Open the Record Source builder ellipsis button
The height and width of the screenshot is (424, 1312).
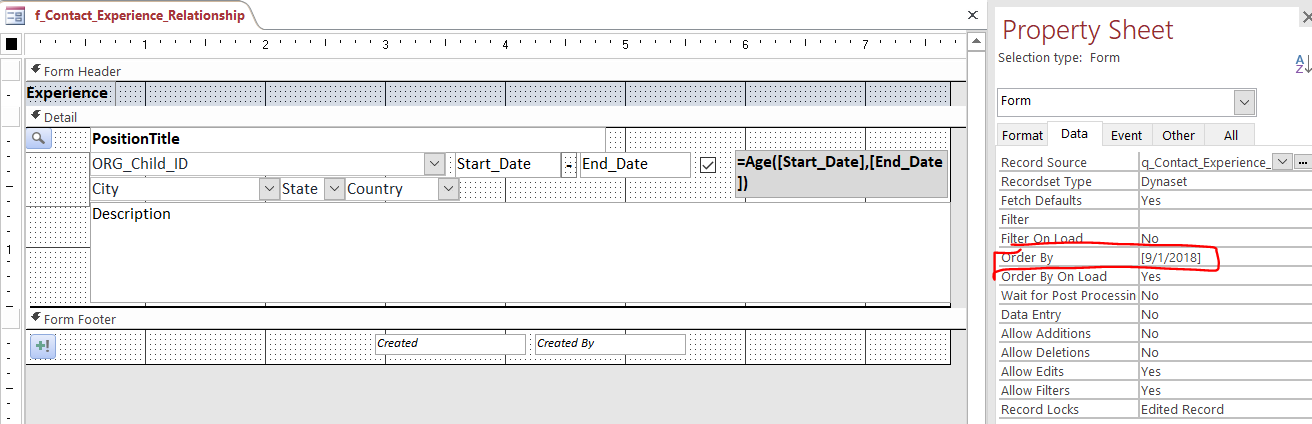tap(1303, 162)
